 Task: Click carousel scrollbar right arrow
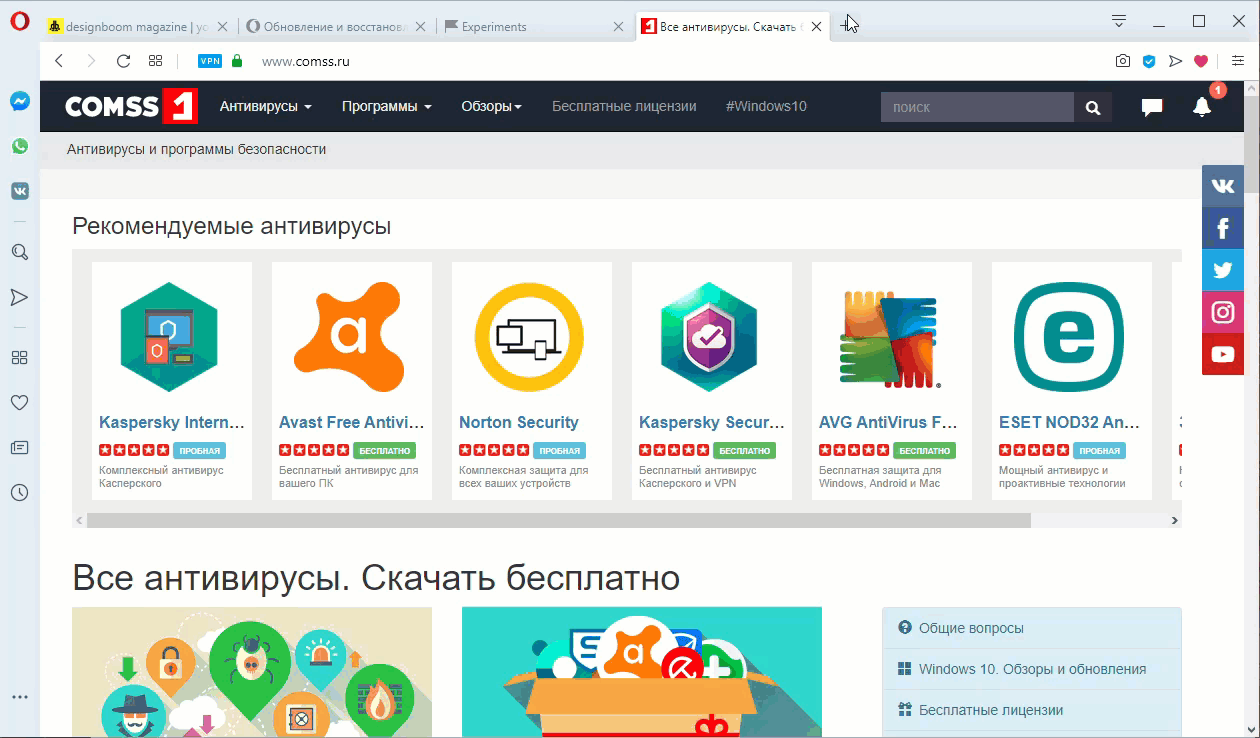[x=1175, y=520]
